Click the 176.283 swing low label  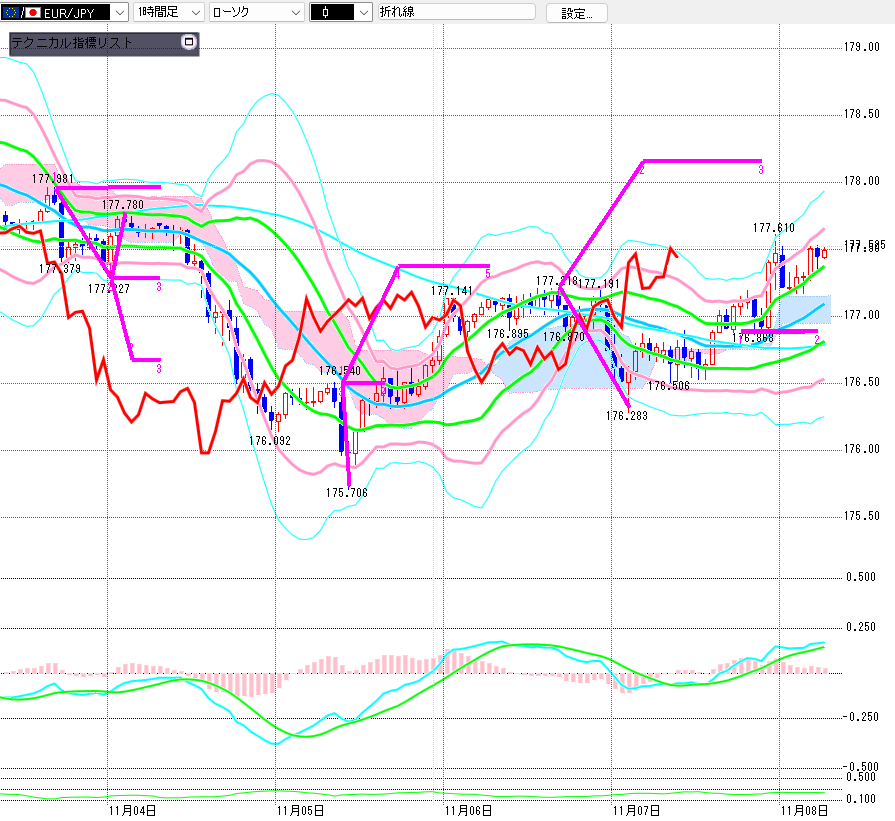tap(626, 415)
